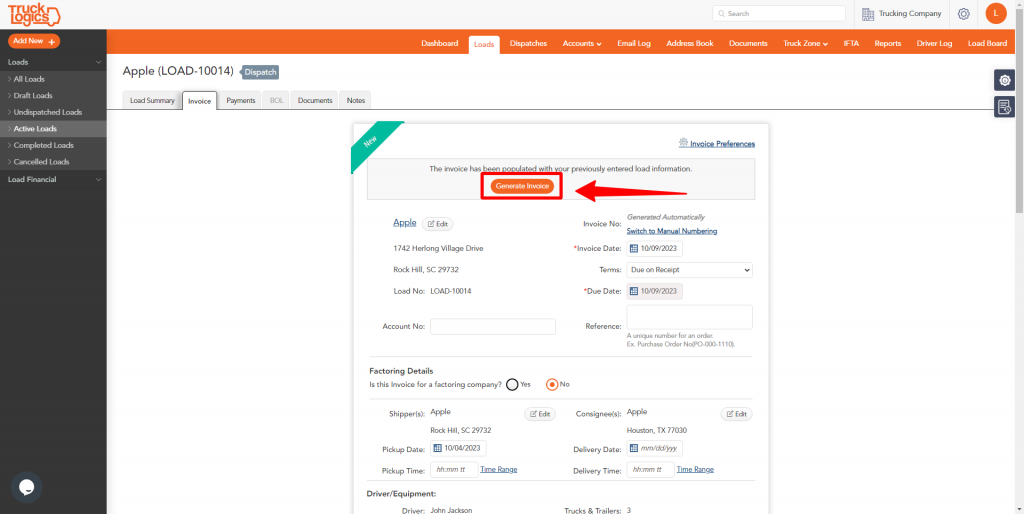Click the TruckLogics logo
Screen dimensions: 1024x514
[x=33, y=14]
